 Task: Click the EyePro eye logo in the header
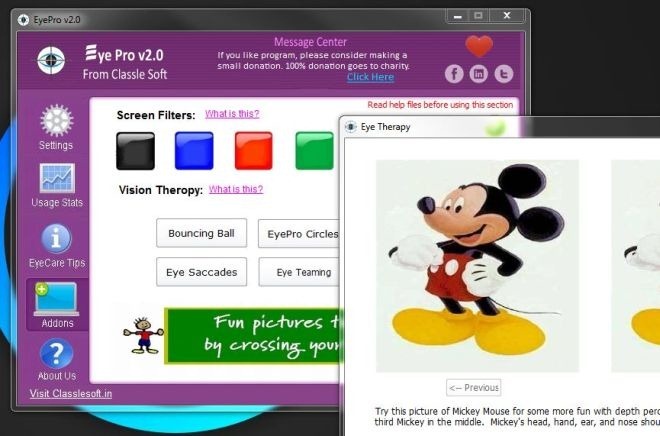tap(51, 60)
